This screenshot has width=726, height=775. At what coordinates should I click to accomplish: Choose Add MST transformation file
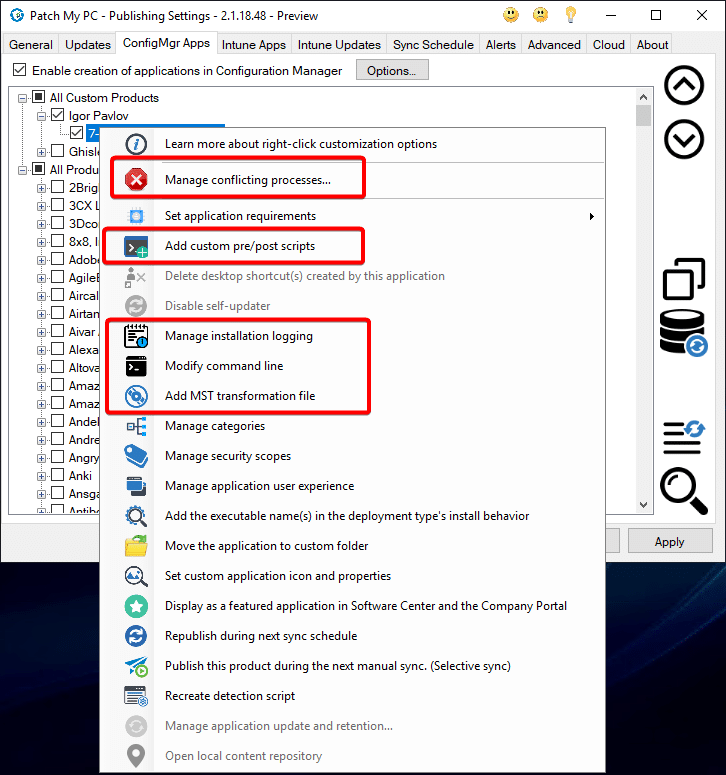click(239, 396)
